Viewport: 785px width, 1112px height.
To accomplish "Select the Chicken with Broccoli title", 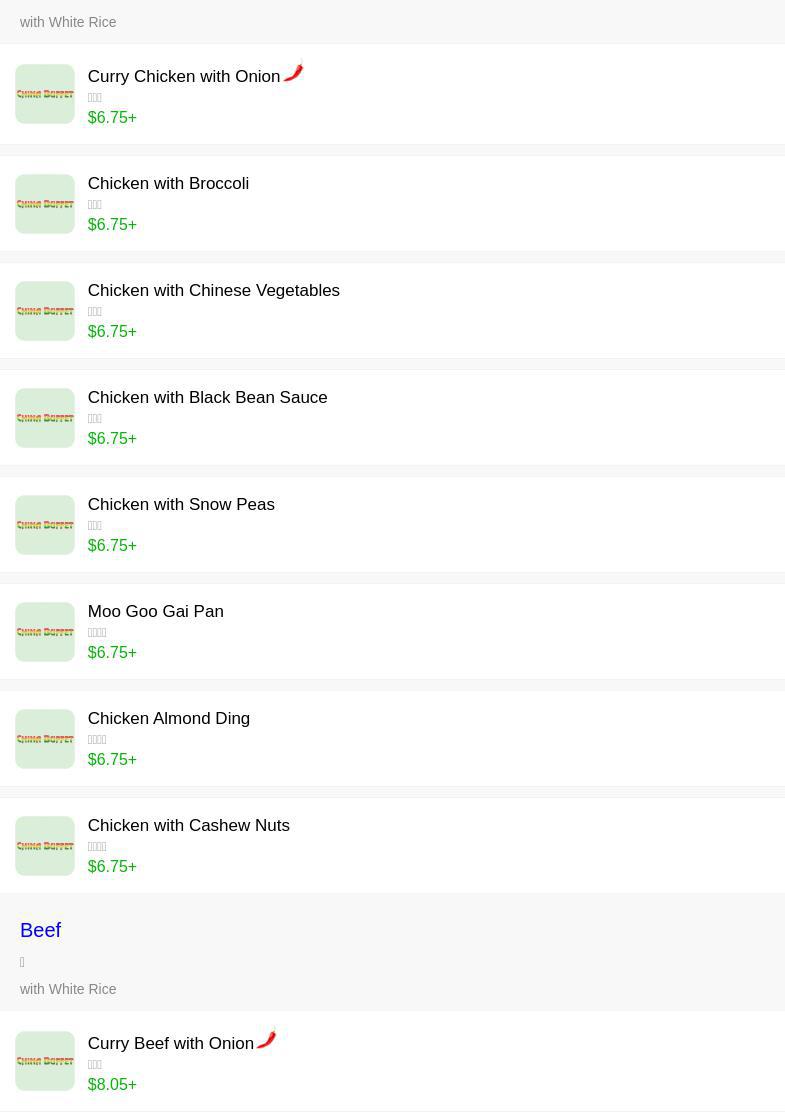I will (168, 184).
